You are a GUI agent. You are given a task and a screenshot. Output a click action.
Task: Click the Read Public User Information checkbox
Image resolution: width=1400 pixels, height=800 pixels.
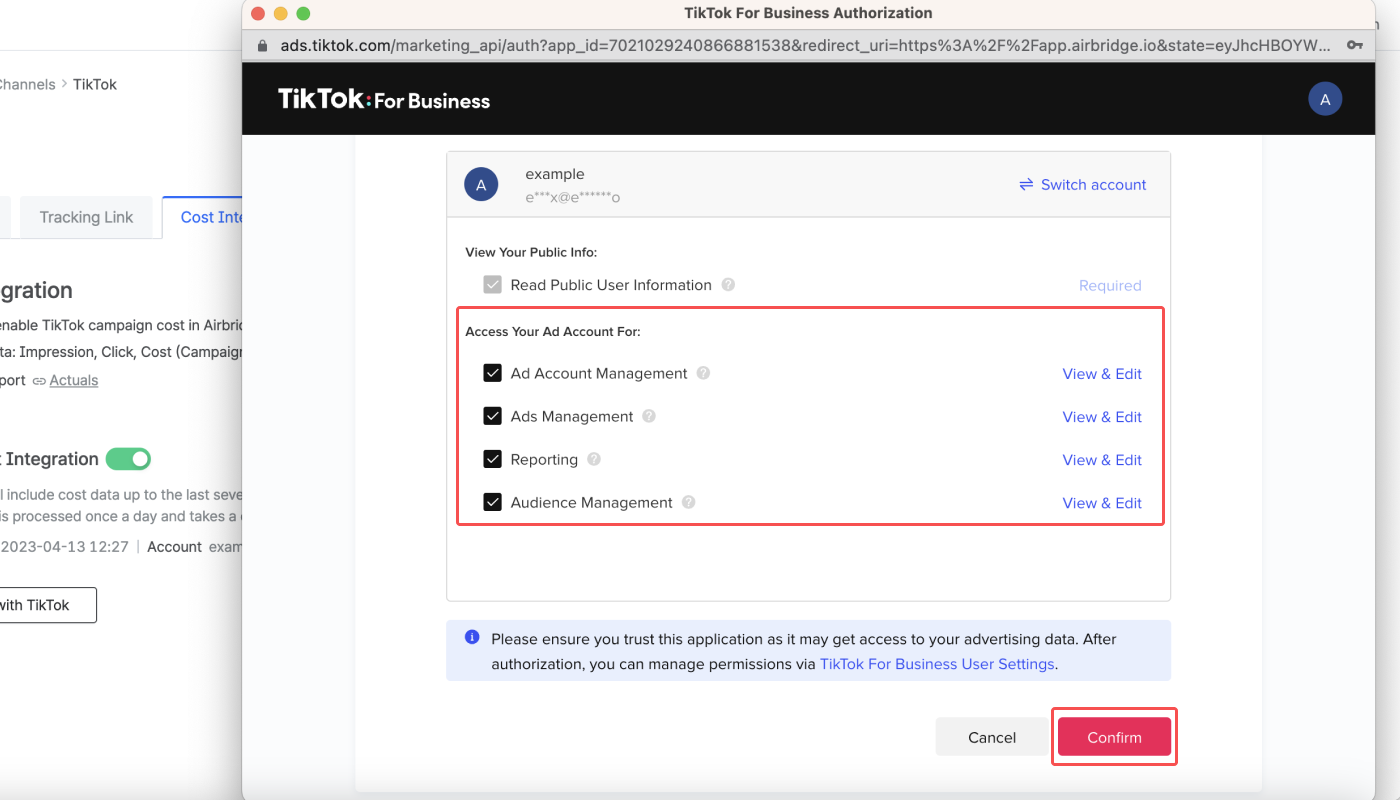(492, 285)
